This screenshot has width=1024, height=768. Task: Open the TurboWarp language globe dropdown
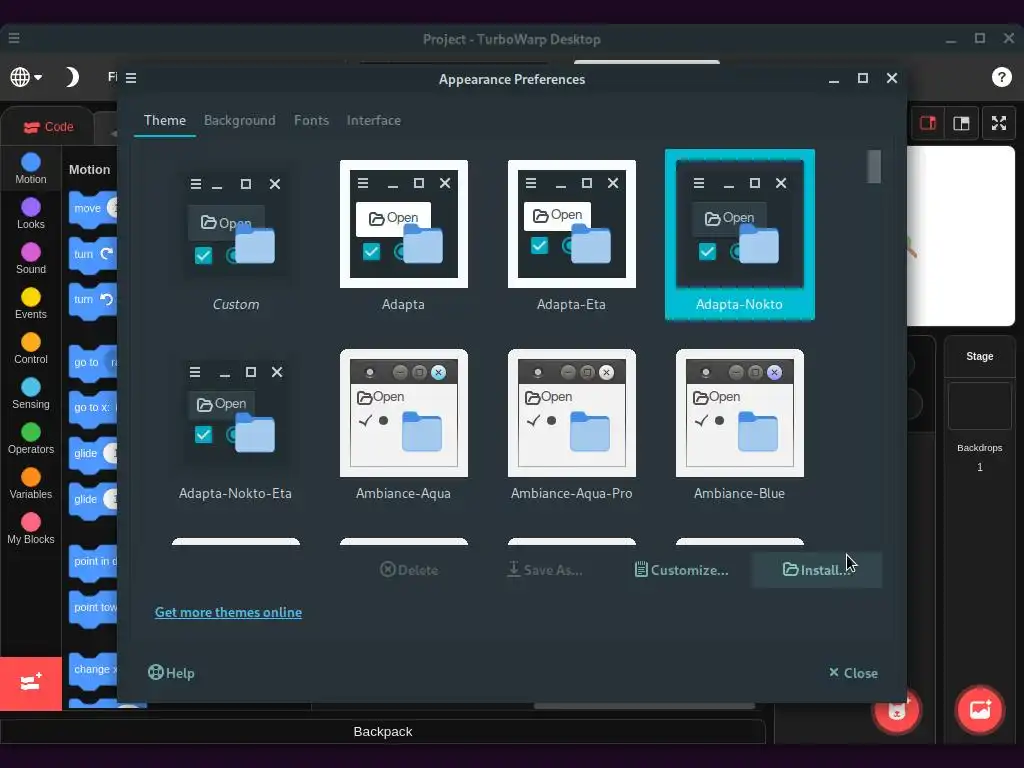[x=25, y=77]
